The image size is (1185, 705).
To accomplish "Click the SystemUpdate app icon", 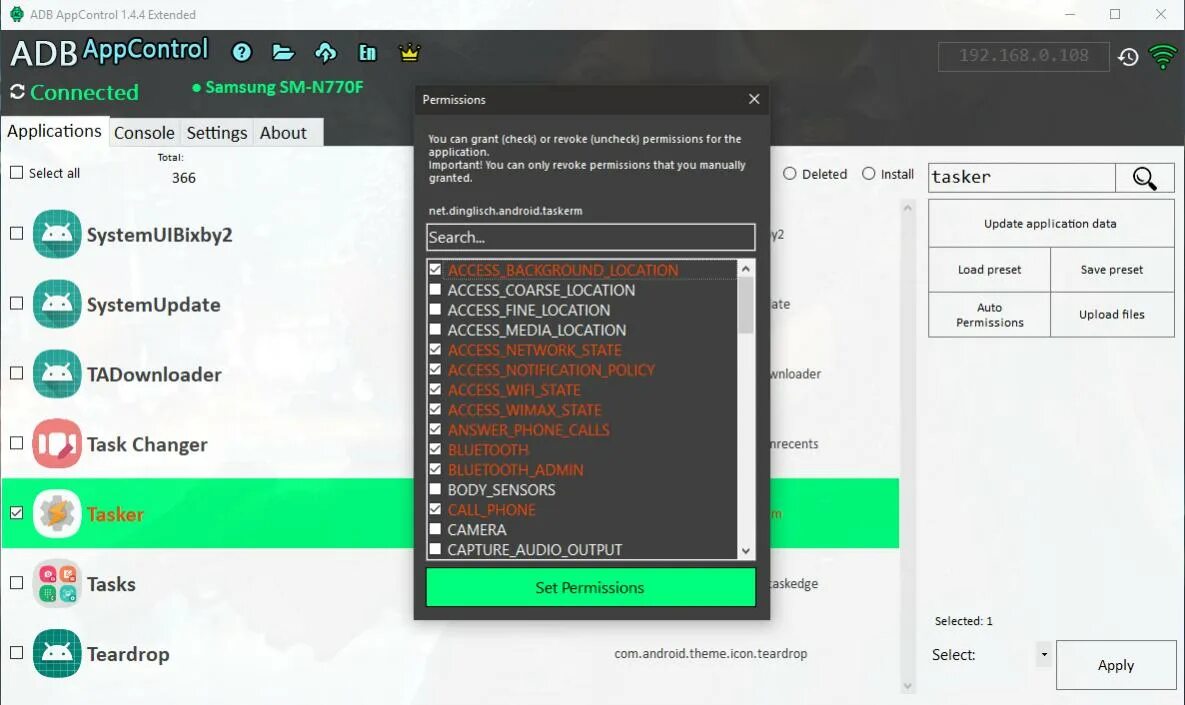I will point(57,304).
